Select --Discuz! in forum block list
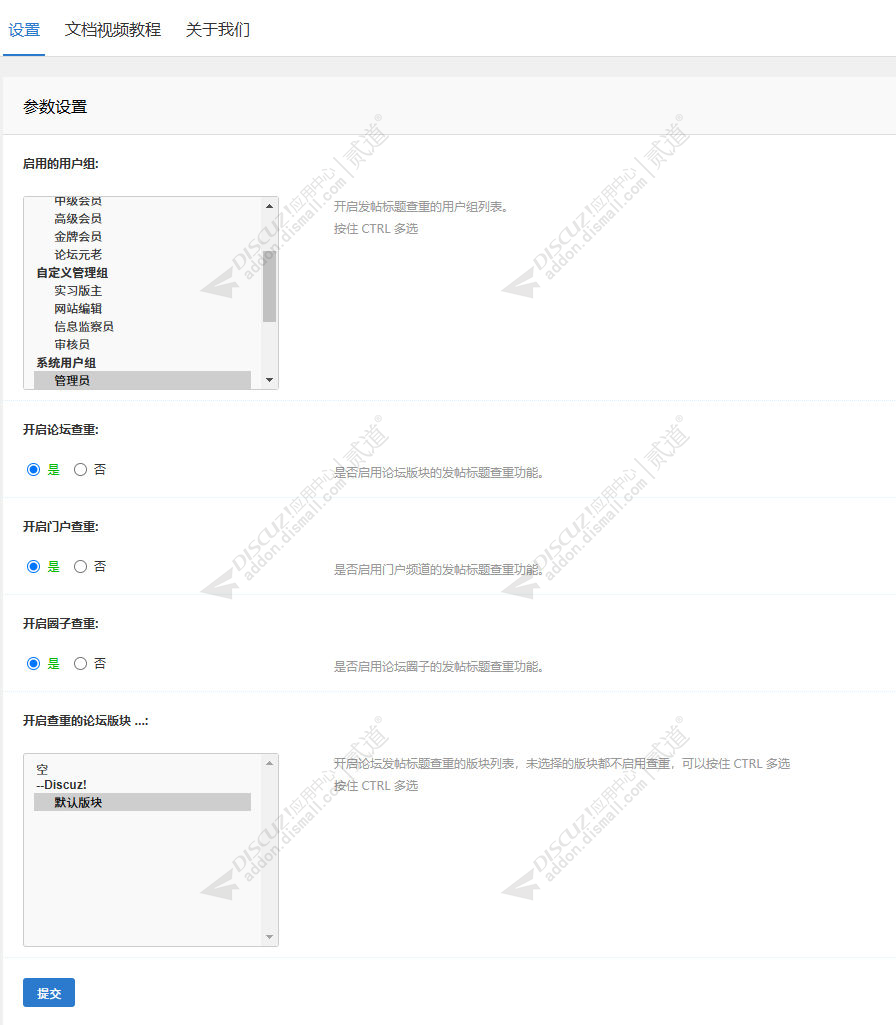The image size is (896, 1025). click(x=142, y=785)
